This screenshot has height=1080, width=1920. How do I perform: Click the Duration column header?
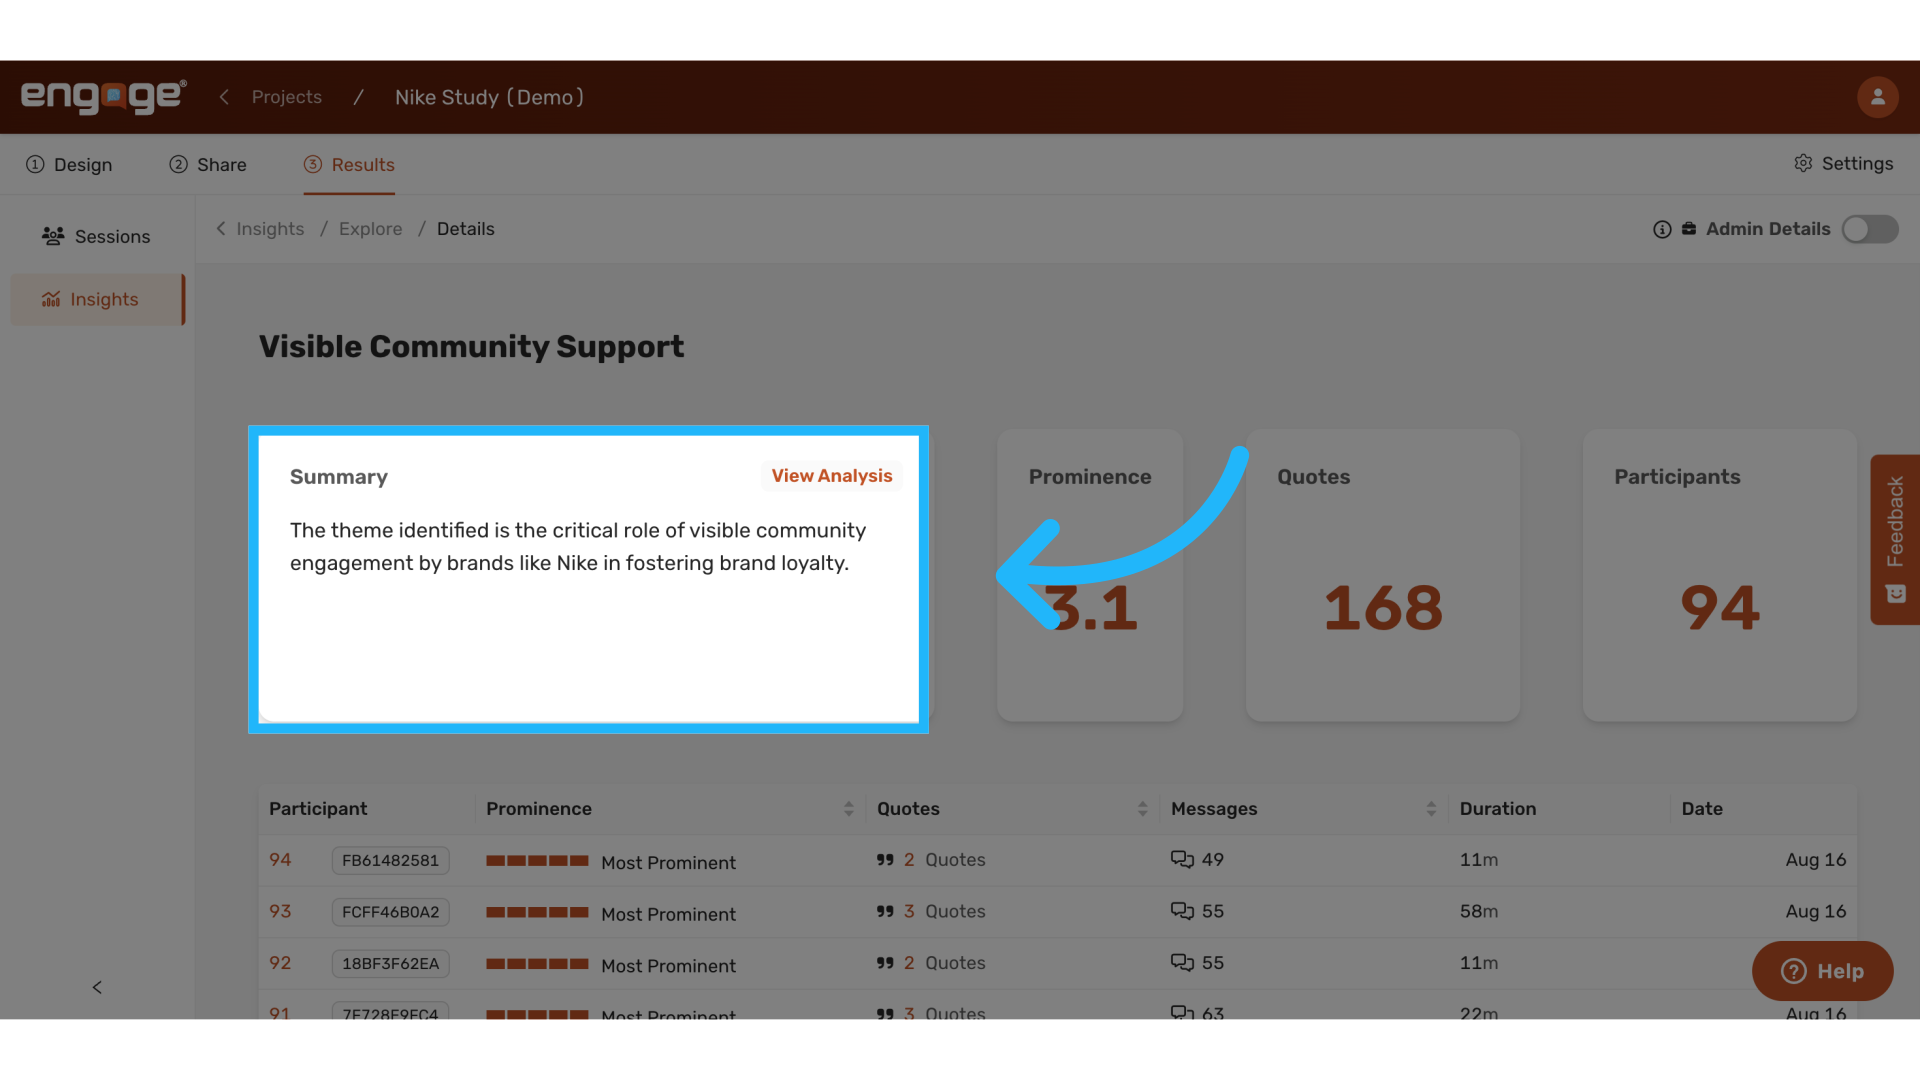click(x=1498, y=809)
